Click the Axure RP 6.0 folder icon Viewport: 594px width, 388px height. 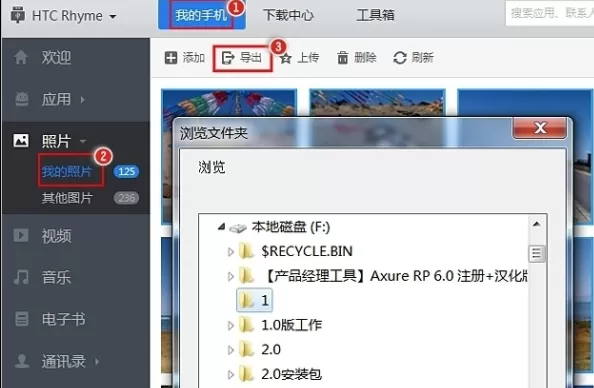pyautogui.click(x=247, y=276)
